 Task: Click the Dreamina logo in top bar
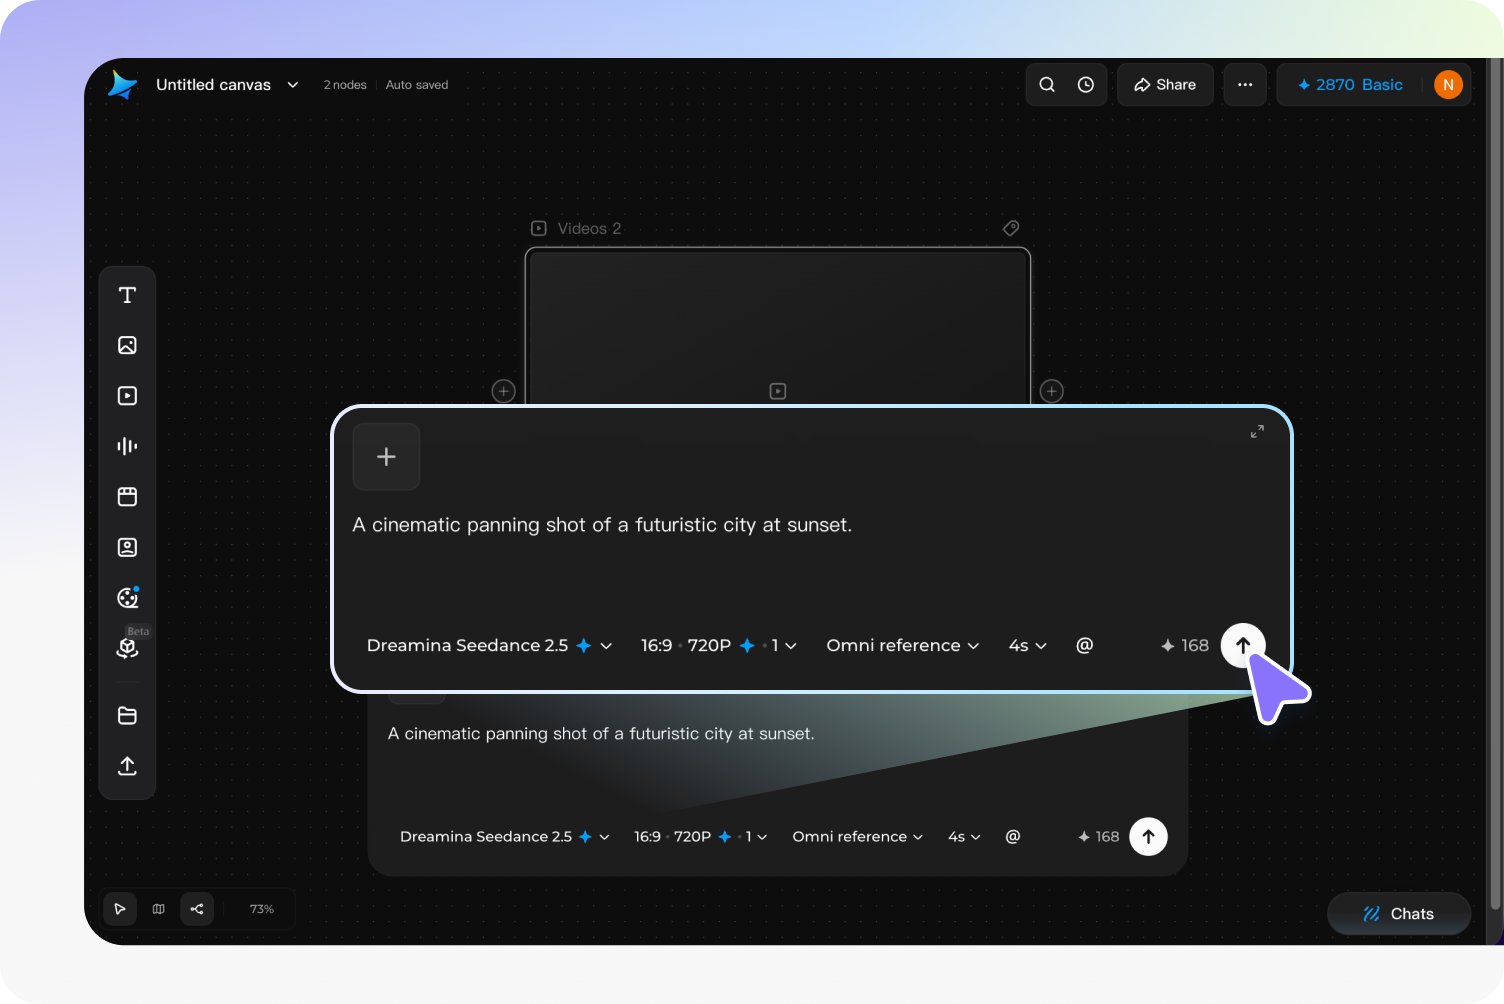[122, 85]
